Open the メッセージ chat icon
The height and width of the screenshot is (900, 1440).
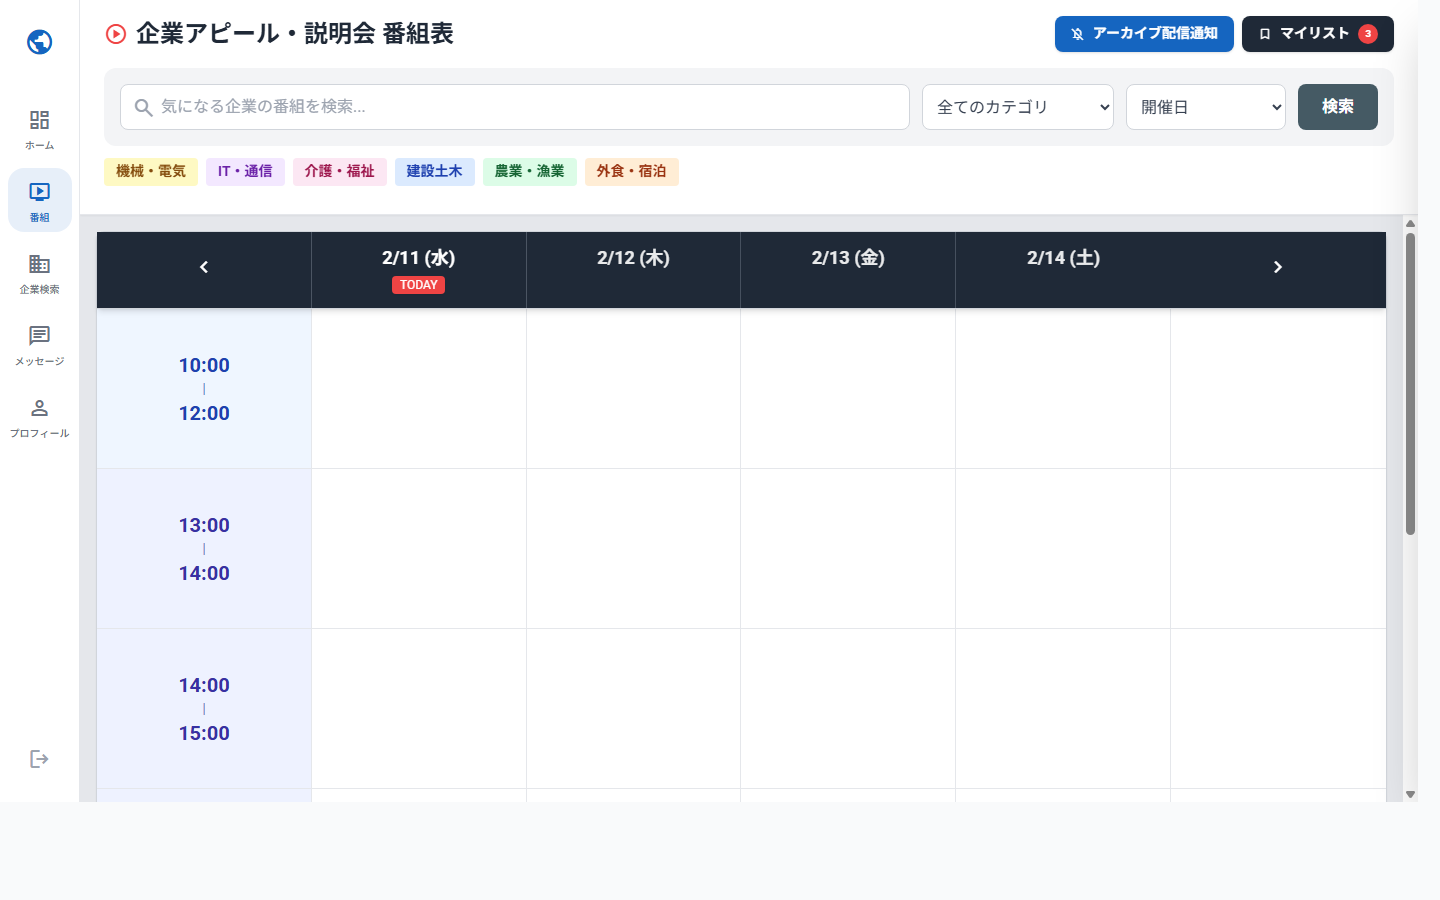pyautogui.click(x=40, y=337)
